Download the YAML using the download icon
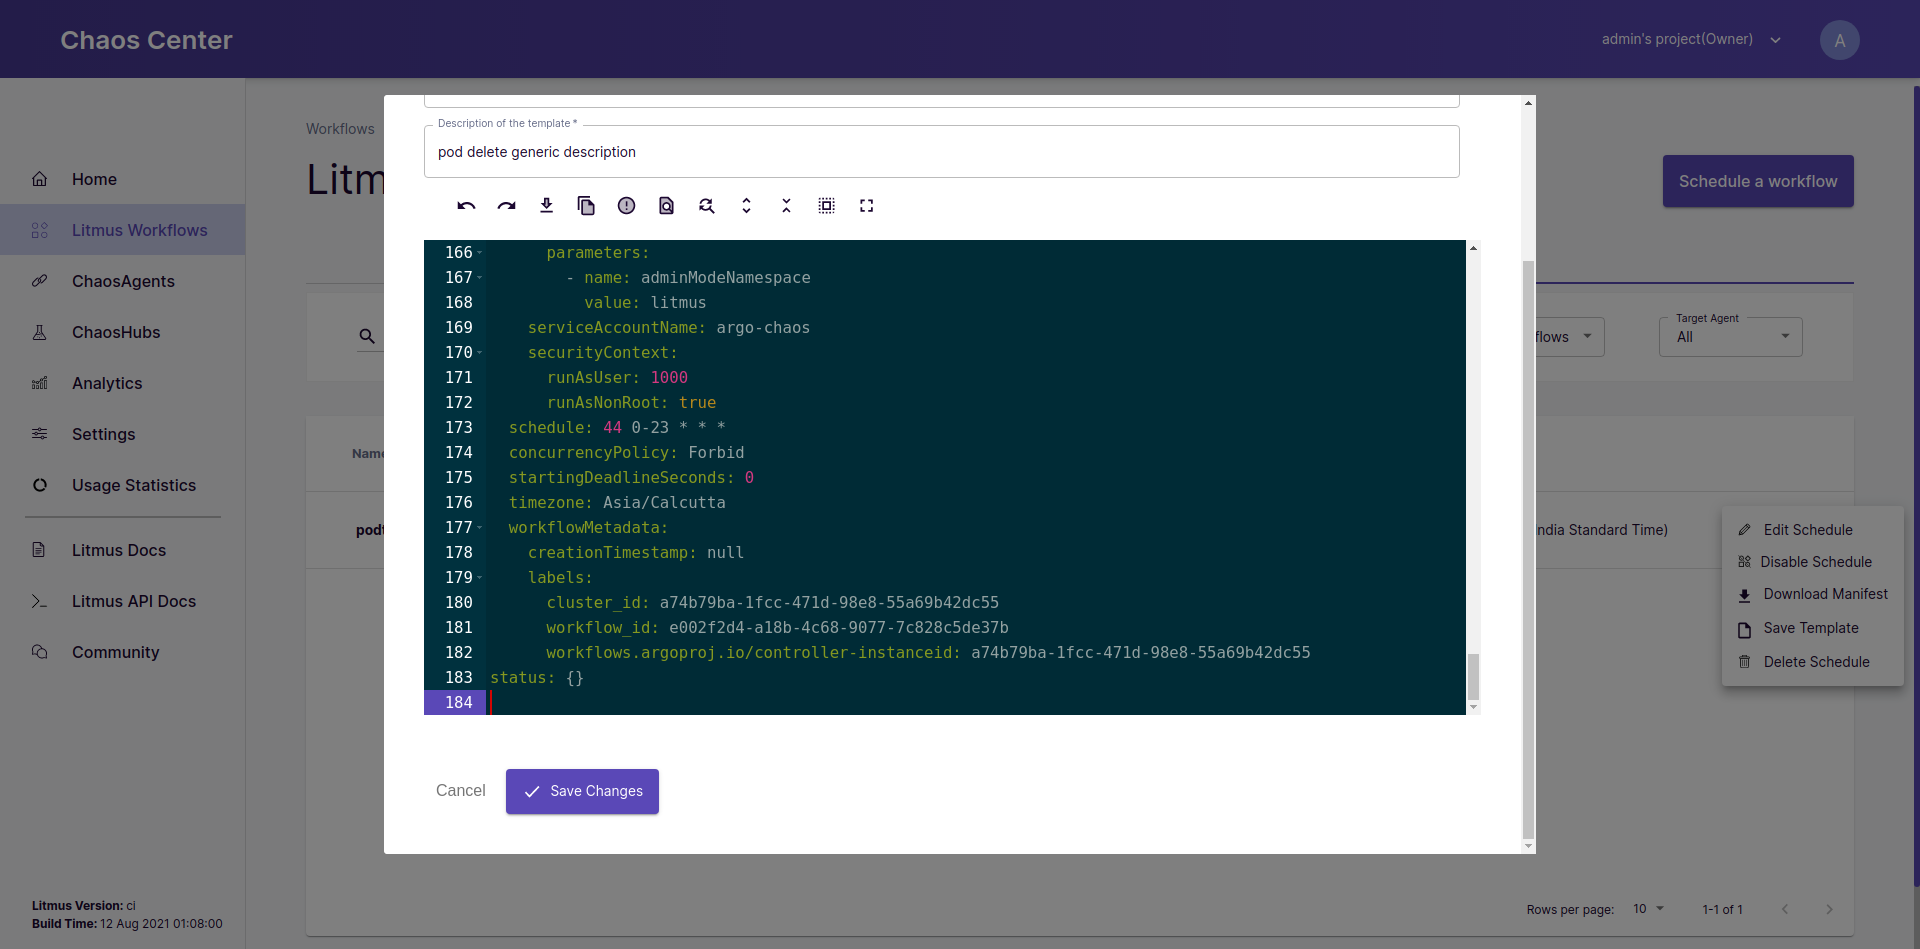 click(546, 206)
